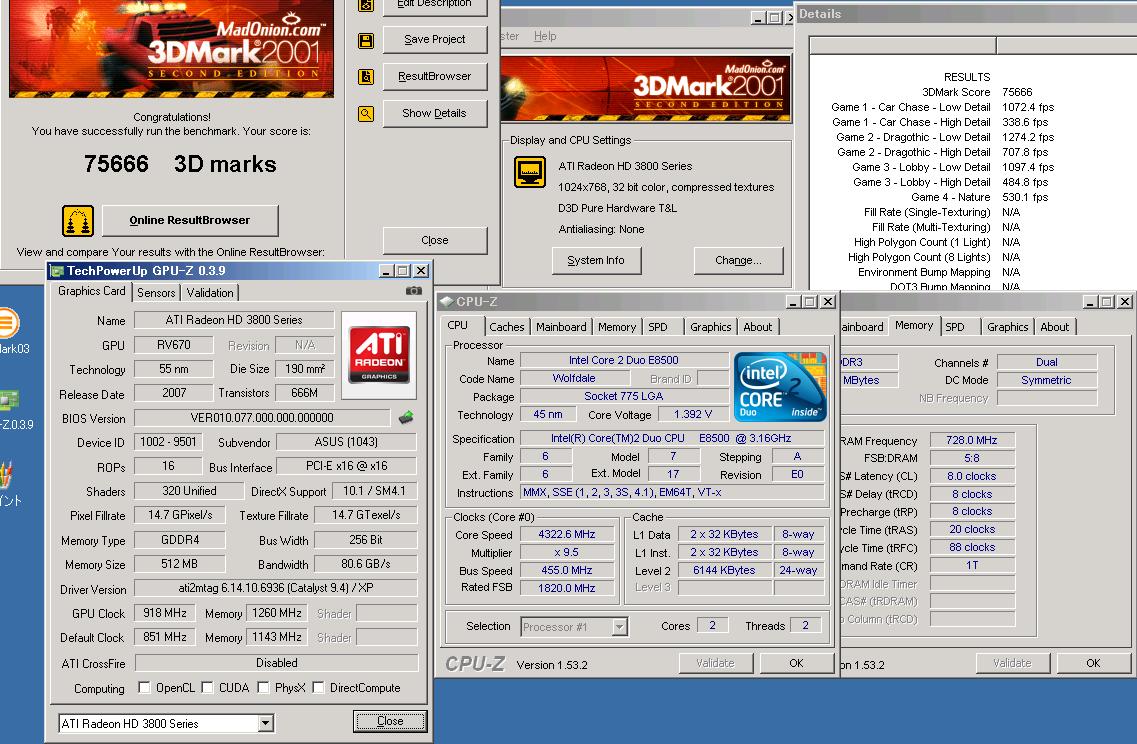Viewport: 1137px width, 744px height.
Task: Open the SPD tab in front CPU-Z
Action: (x=658, y=327)
